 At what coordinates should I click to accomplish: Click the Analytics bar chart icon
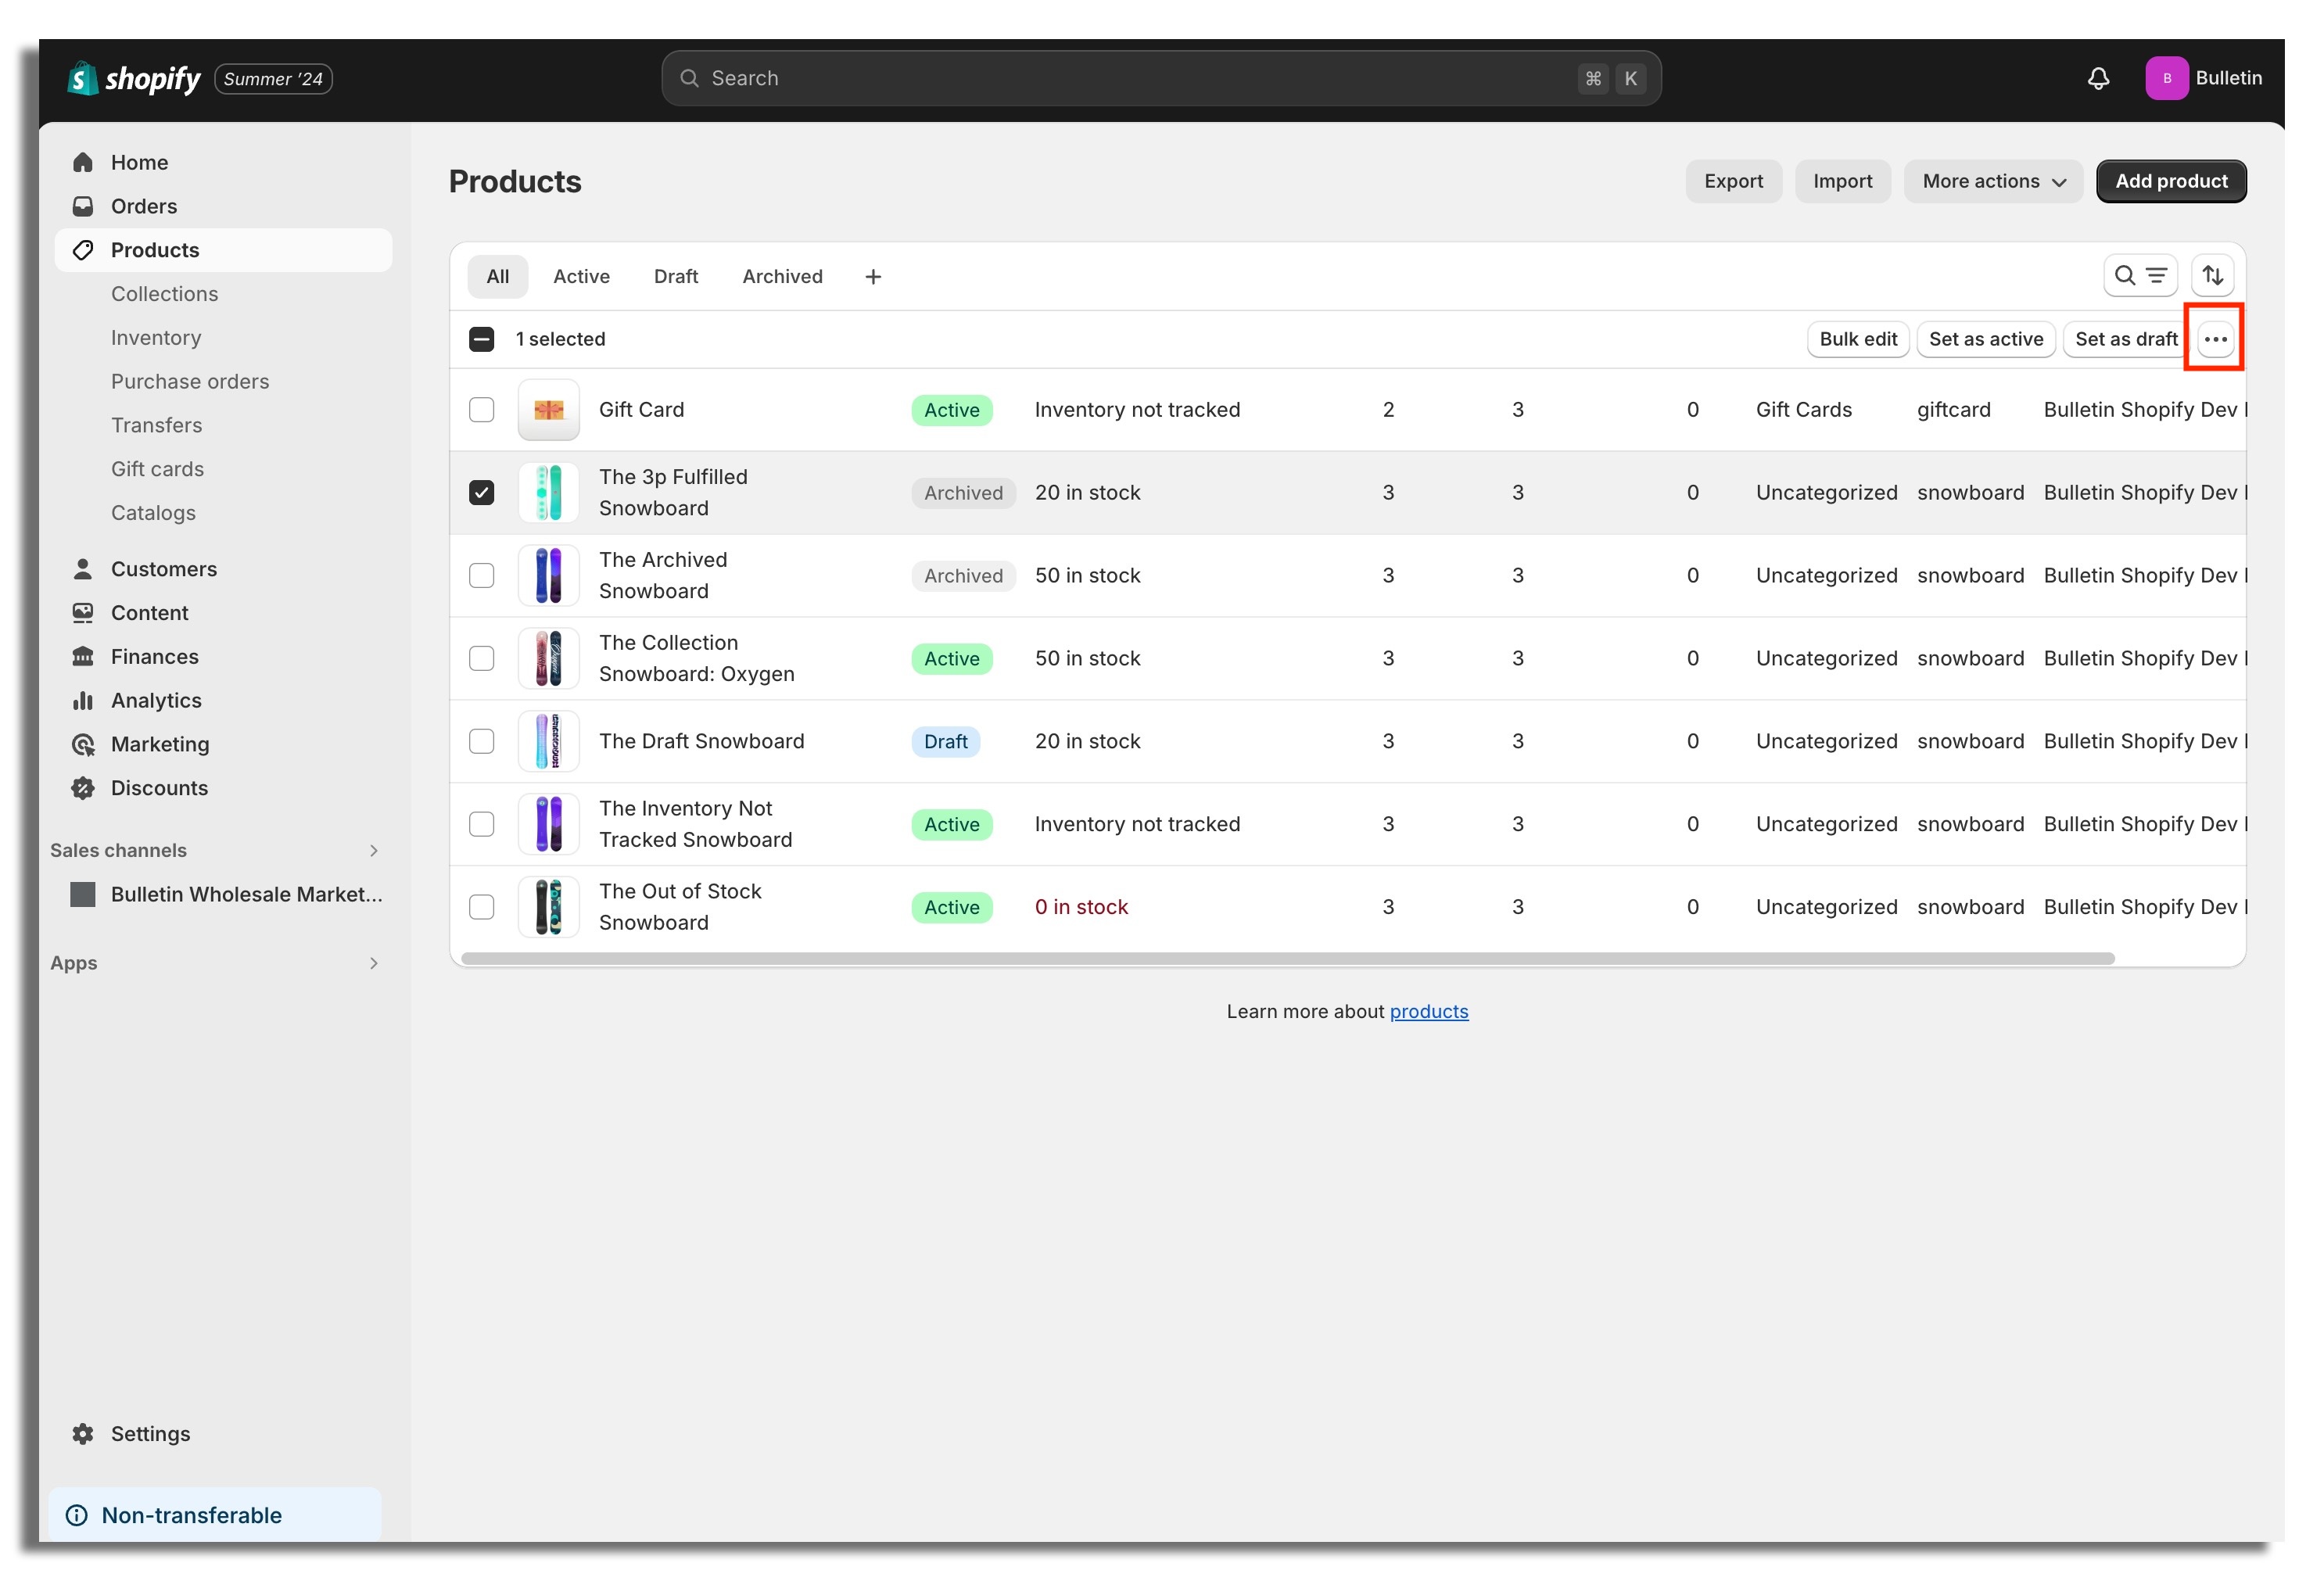pyautogui.click(x=83, y=701)
